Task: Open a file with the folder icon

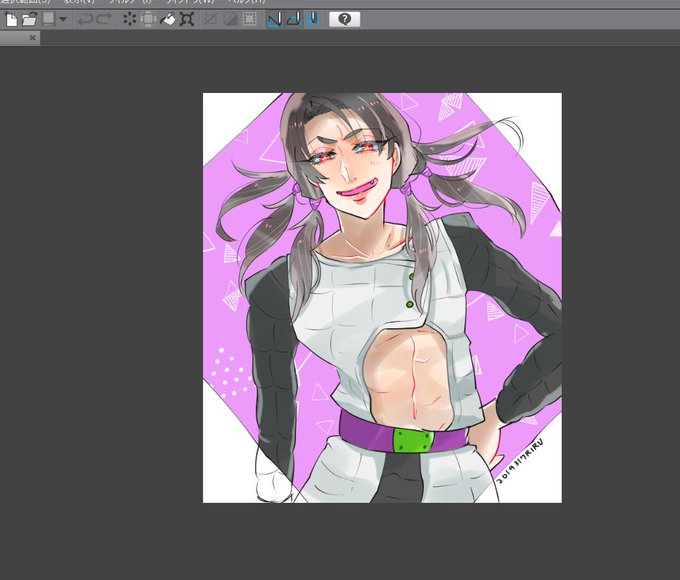Action: [x=29, y=20]
